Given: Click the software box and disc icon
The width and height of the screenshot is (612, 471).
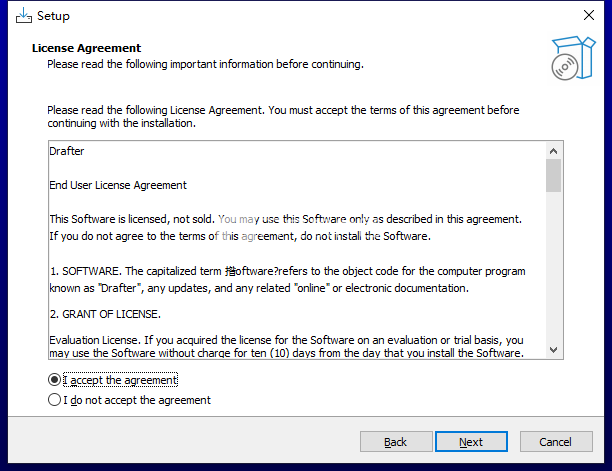Looking at the screenshot, I should coord(573,58).
